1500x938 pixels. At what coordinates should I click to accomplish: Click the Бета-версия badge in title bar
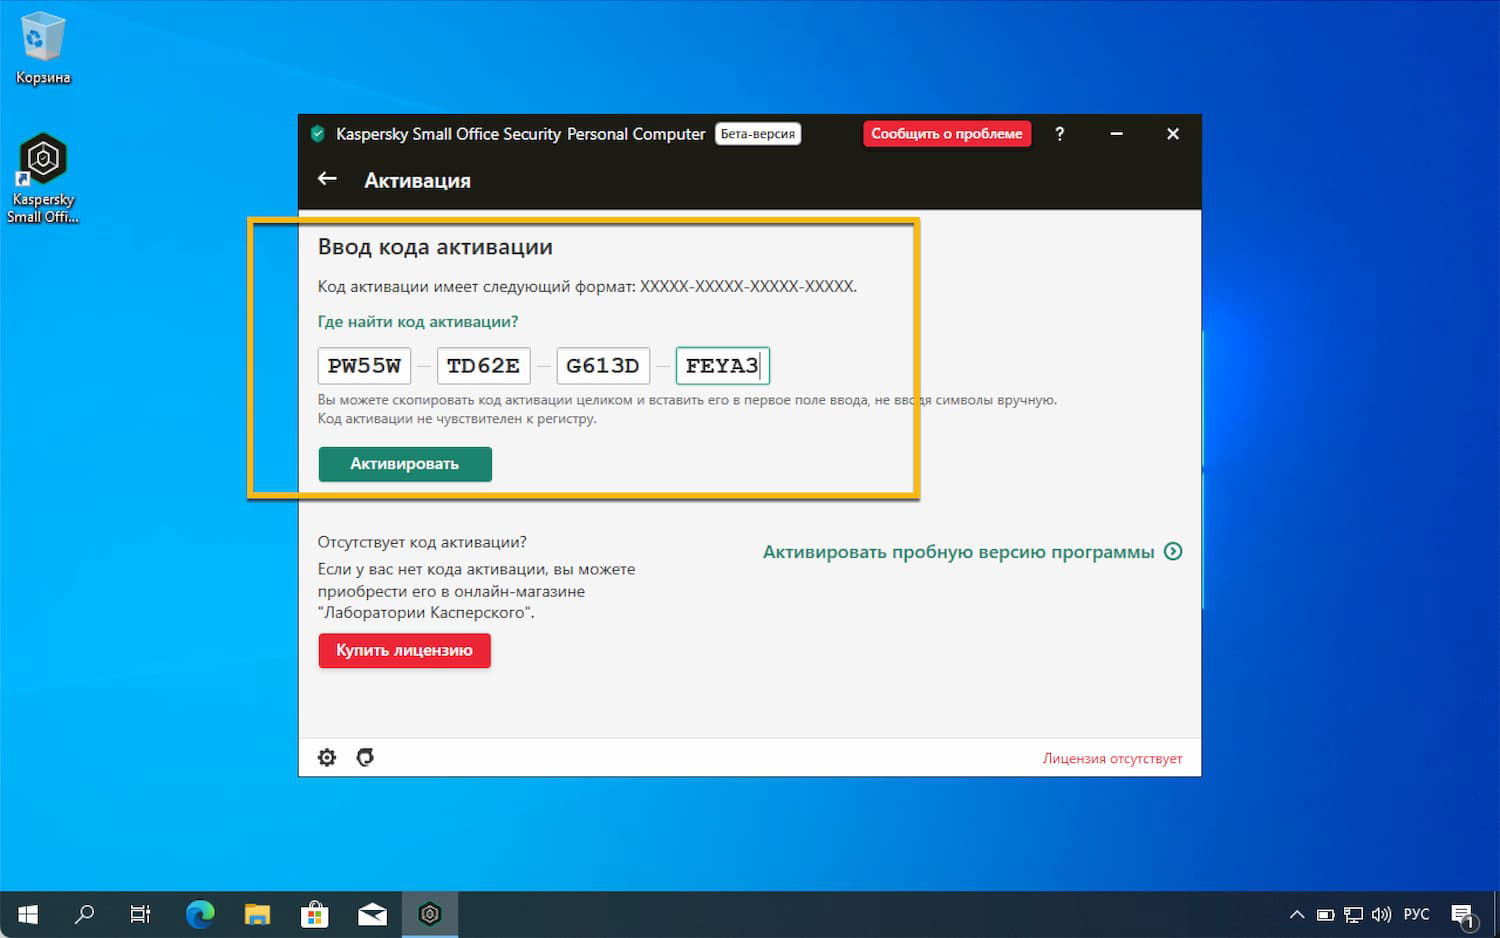[758, 133]
